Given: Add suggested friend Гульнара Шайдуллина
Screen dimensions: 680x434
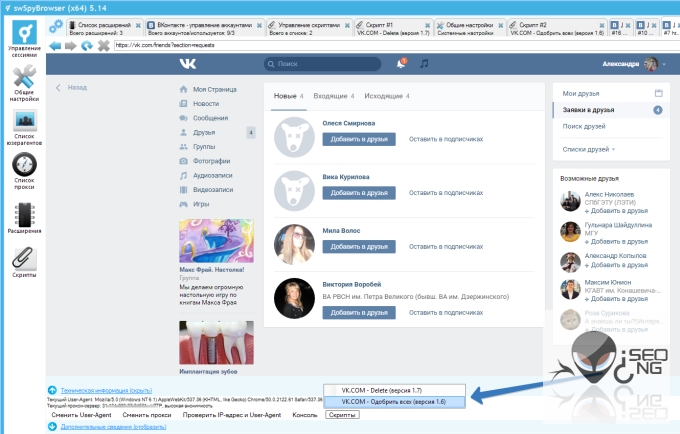Looking at the screenshot, I should [x=616, y=241].
